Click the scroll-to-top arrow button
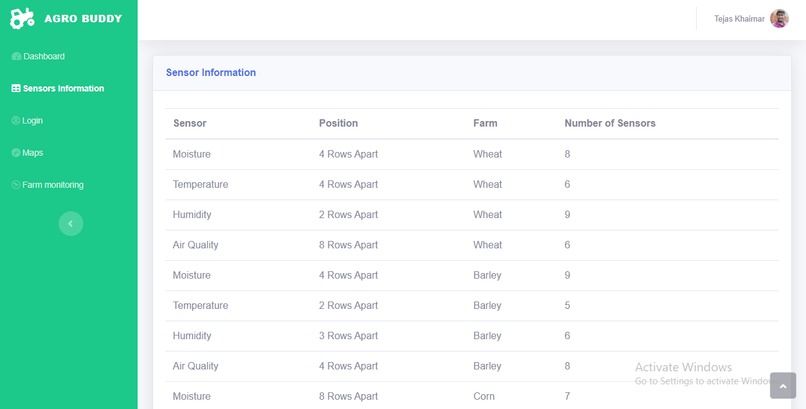806x409 pixels. 783,386
